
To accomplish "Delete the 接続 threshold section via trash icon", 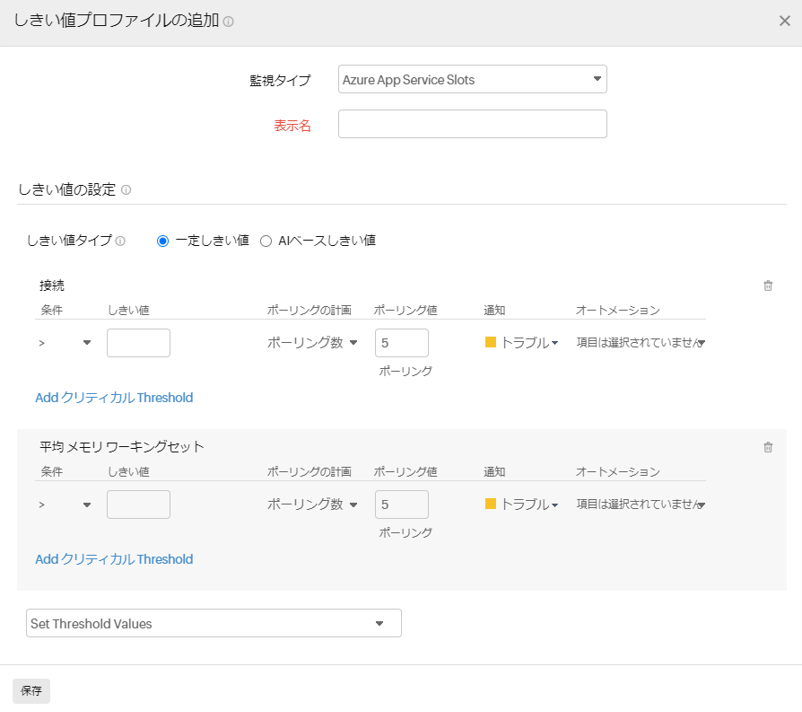I will coord(768,286).
